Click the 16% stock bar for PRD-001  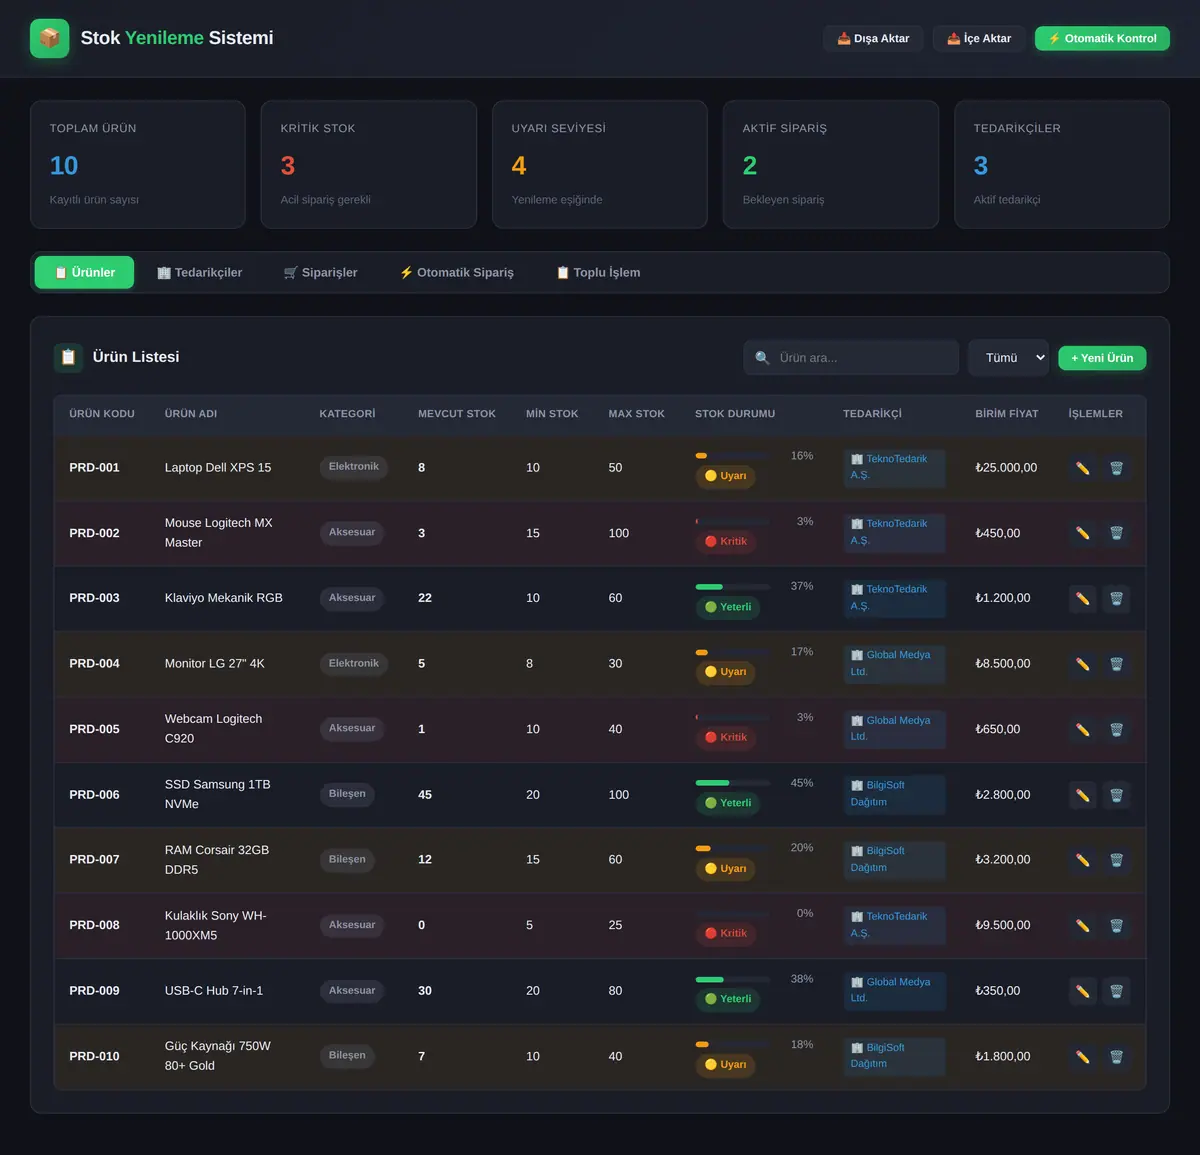pyautogui.click(x=733, y=456)
